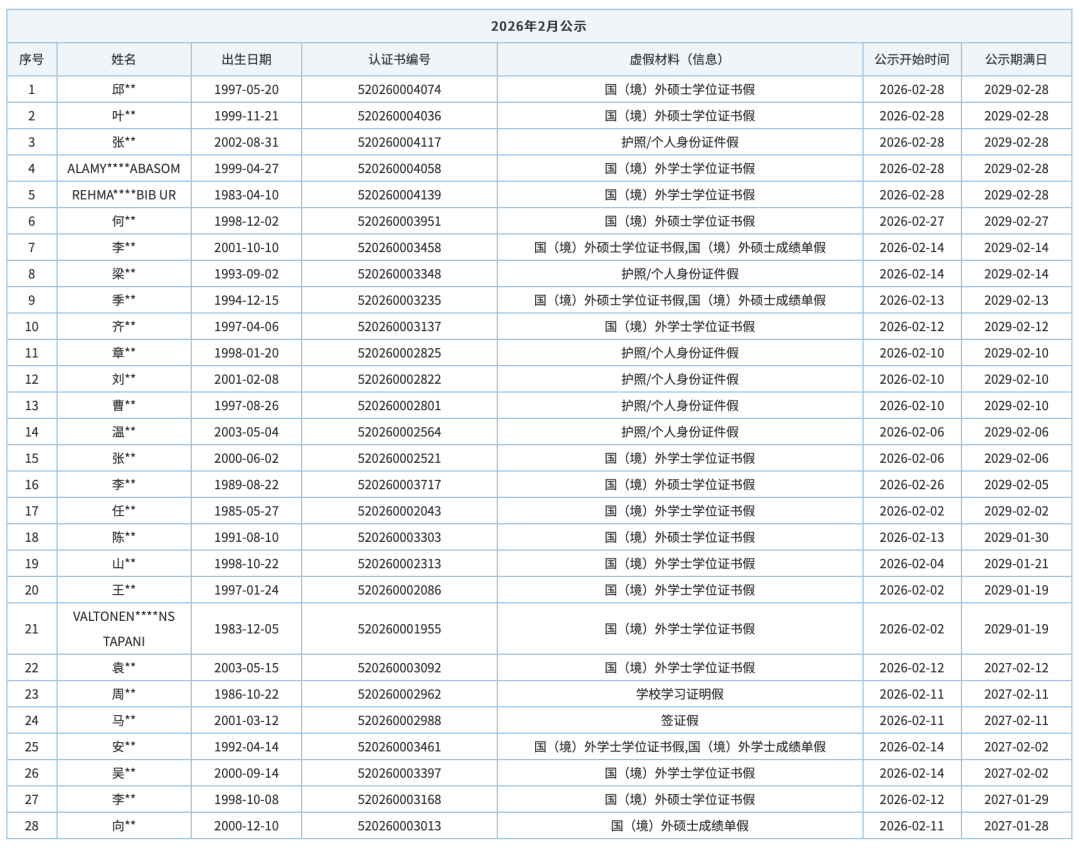The image size is (1080, 848).
Task: Click start date 2026-02-26
Action: point(911,484)
